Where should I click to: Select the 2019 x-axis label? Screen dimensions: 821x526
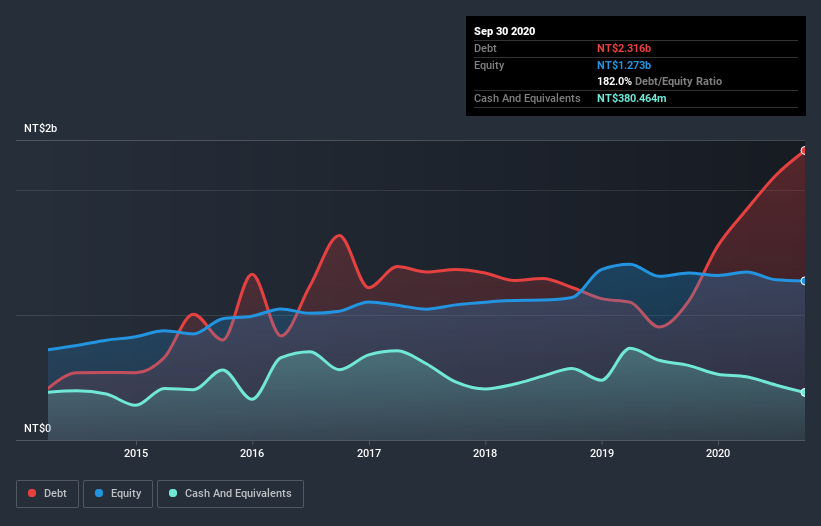pos(602,453)
